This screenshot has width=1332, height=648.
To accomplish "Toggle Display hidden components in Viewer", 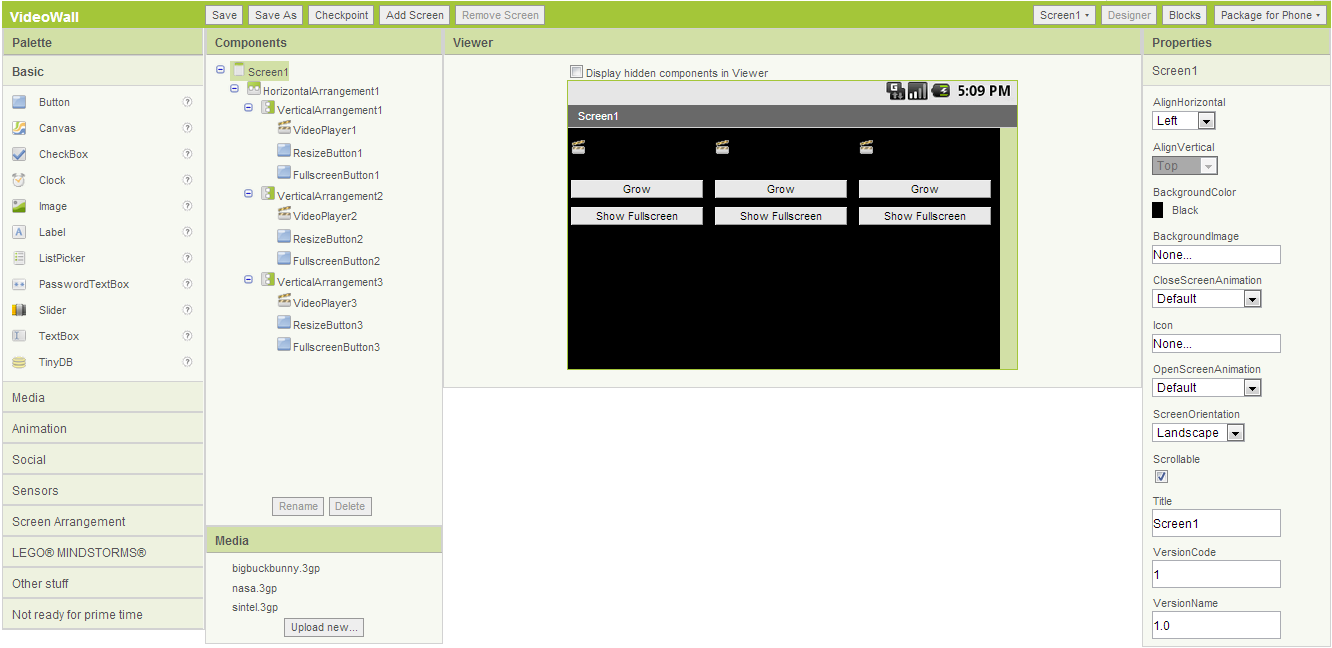I will click(576, 72).
